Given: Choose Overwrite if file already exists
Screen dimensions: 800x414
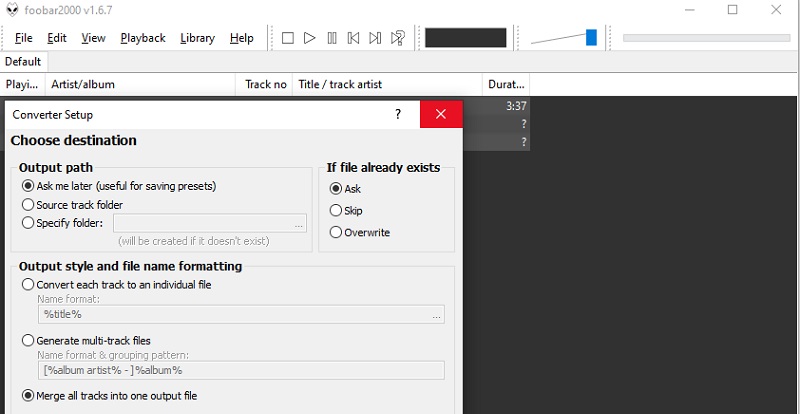Looking at the screenshot, I should pos(335,232).
